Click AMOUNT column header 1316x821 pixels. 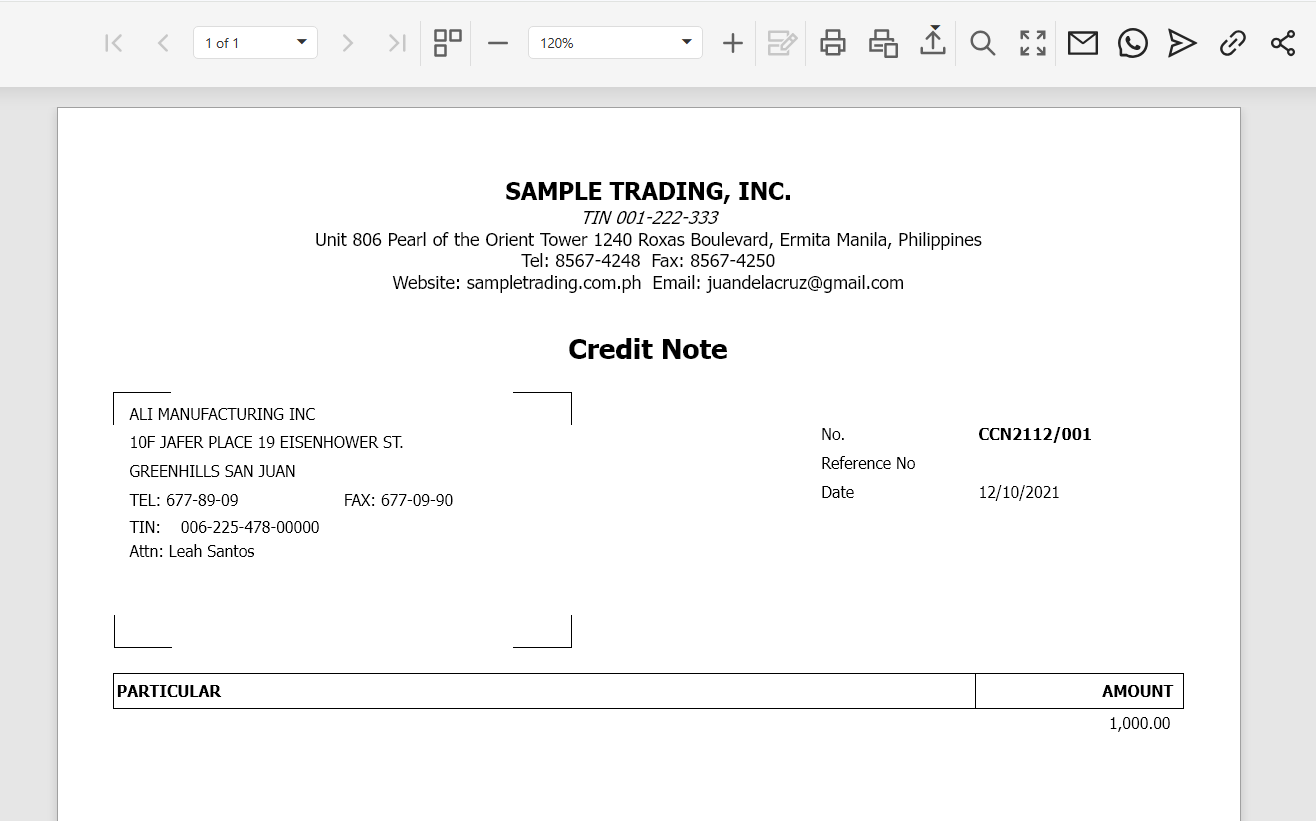click(x=1137, y=691)
